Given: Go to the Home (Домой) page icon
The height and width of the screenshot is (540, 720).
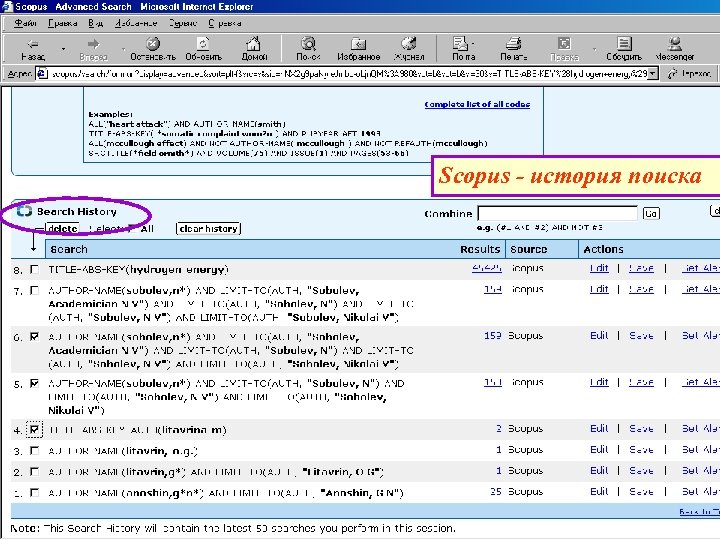Looking at the screenshot, I should pyautogui.click(x=253, y=44).
